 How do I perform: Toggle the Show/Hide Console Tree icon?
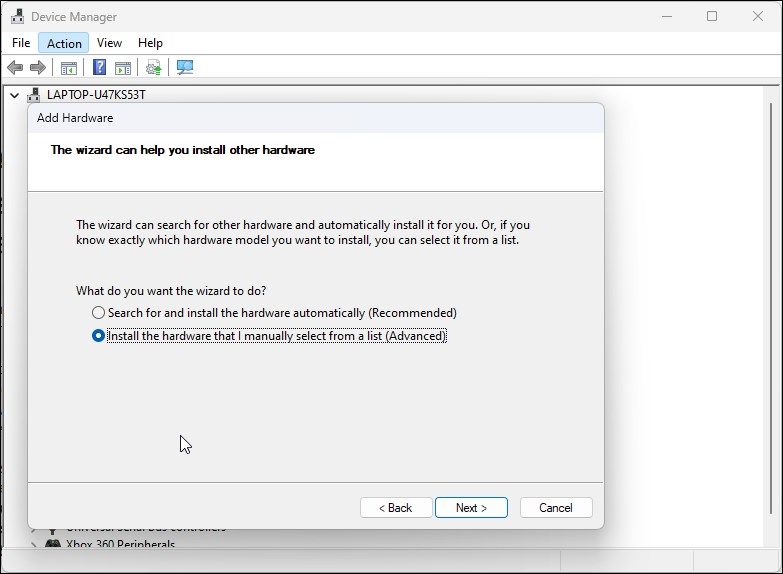(69, 68)
